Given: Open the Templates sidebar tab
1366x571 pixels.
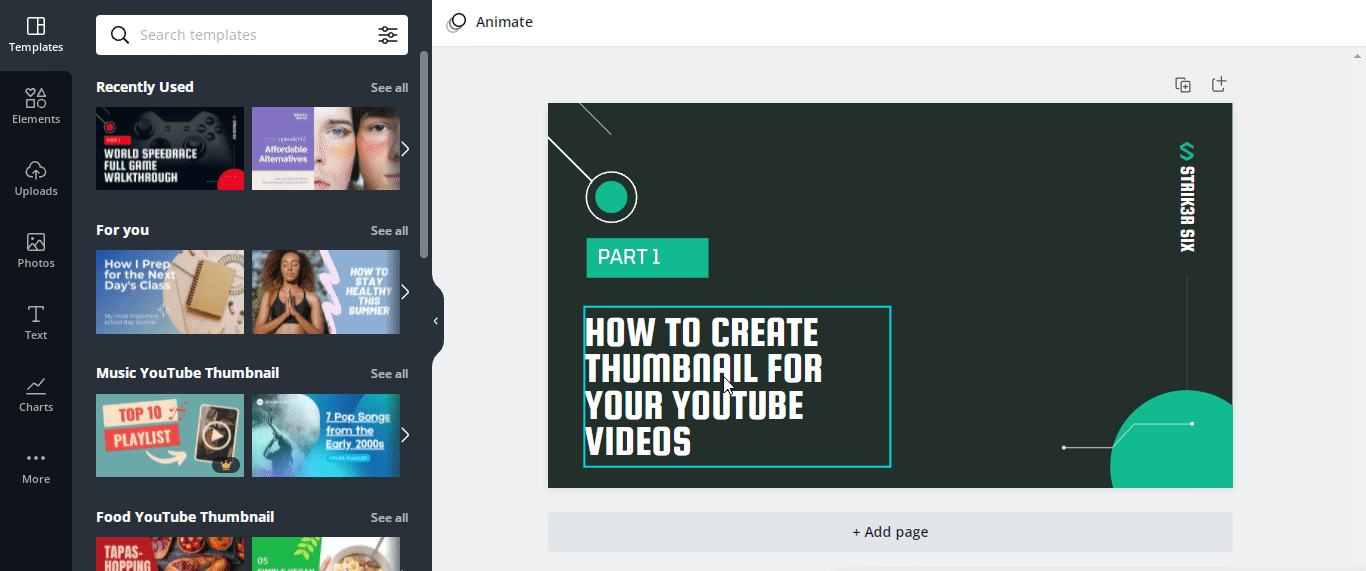Looking at the screenshot, I should pyautogui.click(x=36, y=35).
